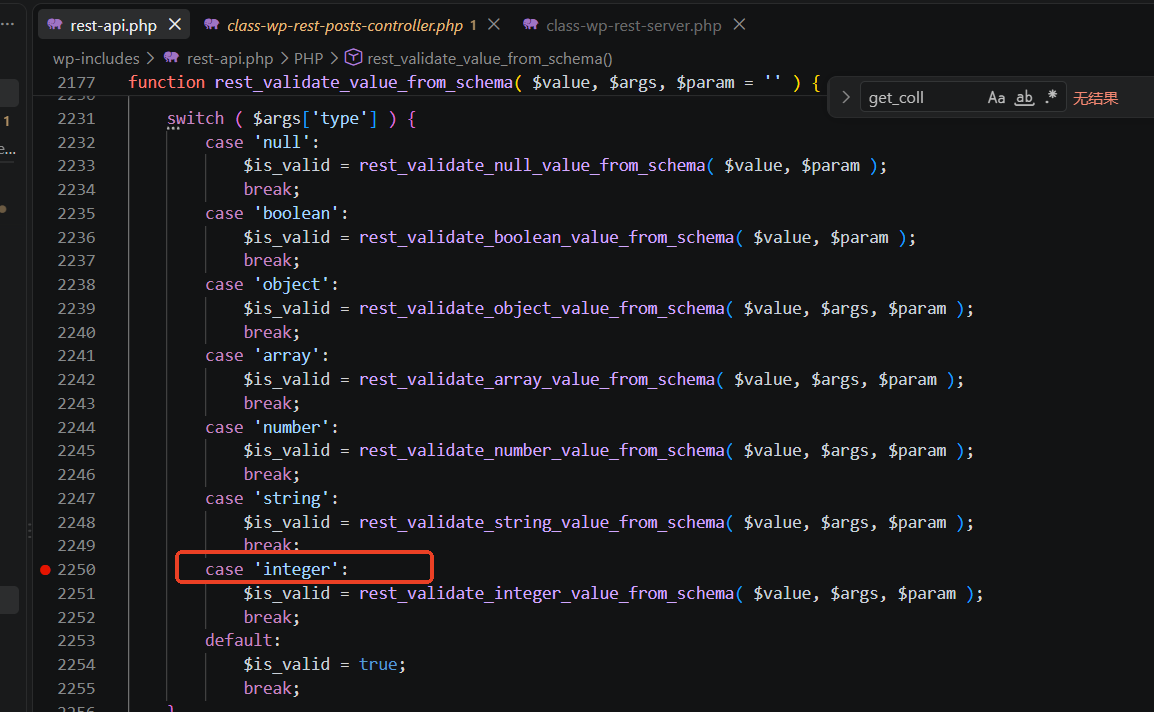This screenshot has height=712, width=1154.
Task: Click the function cube icon in breadcrumb
Action: click(x=353, y=57)
